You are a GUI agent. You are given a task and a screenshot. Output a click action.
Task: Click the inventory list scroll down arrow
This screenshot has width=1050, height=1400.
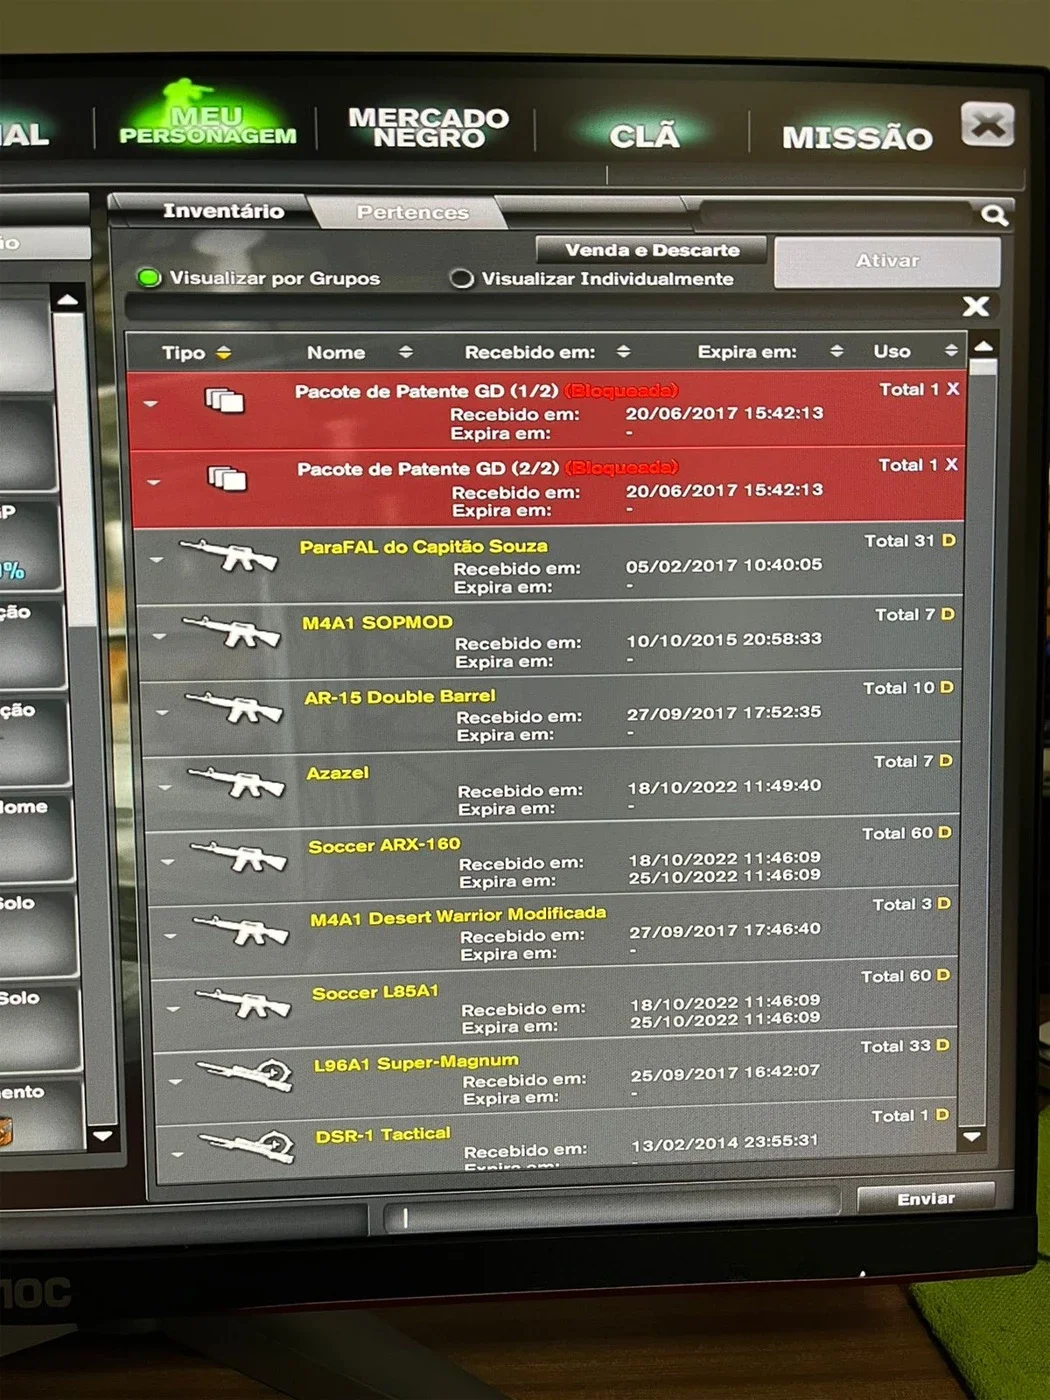pyautogui.click(x=972, y=1136)
